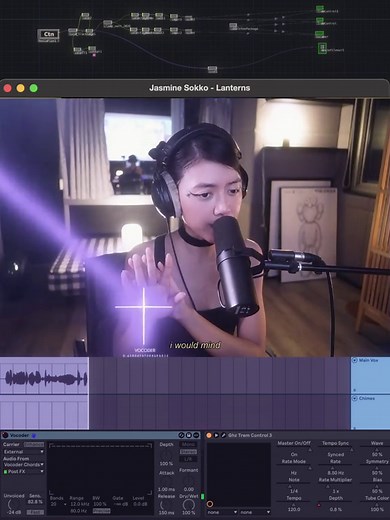Click the Vocoder save preset icon
The height and width of the screenshot is (520, 390).
[189, 435]
